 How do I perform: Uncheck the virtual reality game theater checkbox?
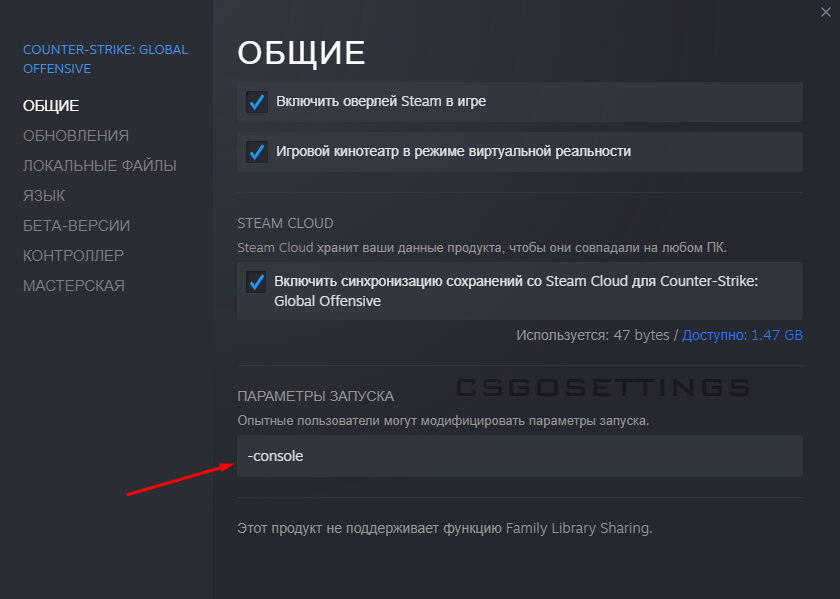click(x=256, y=152)
